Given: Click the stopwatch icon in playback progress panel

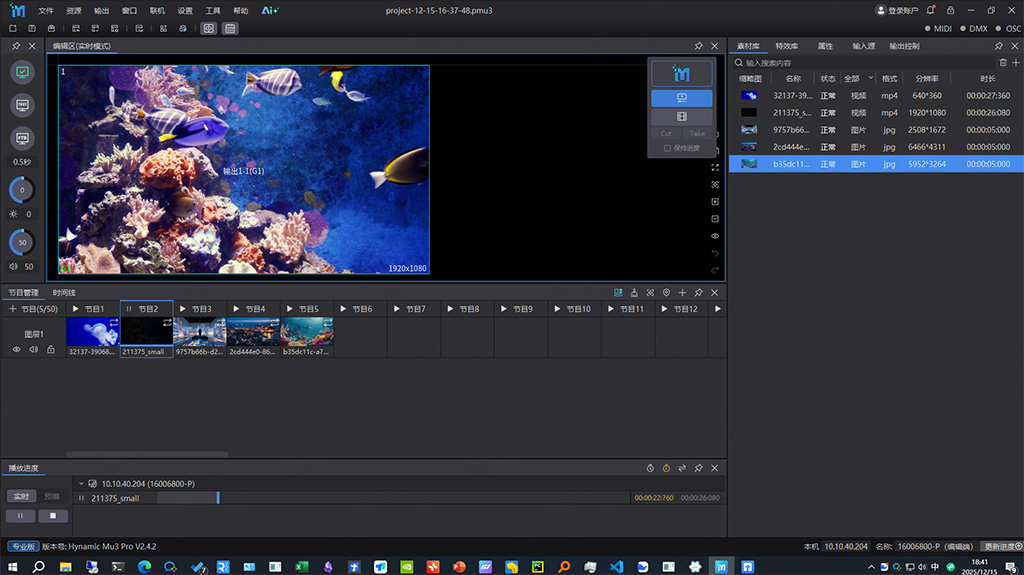Looking at the screenshot, I should 649,468.
